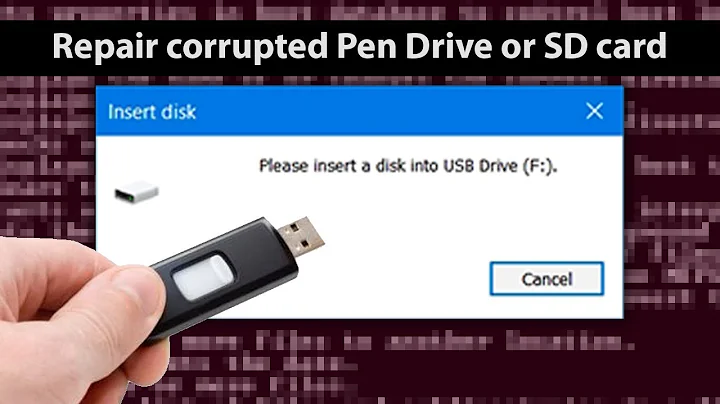Click the Cancel button in the dialog
Image resolution: width=720 pixels, height=404 pixels.
click(546, 279)
